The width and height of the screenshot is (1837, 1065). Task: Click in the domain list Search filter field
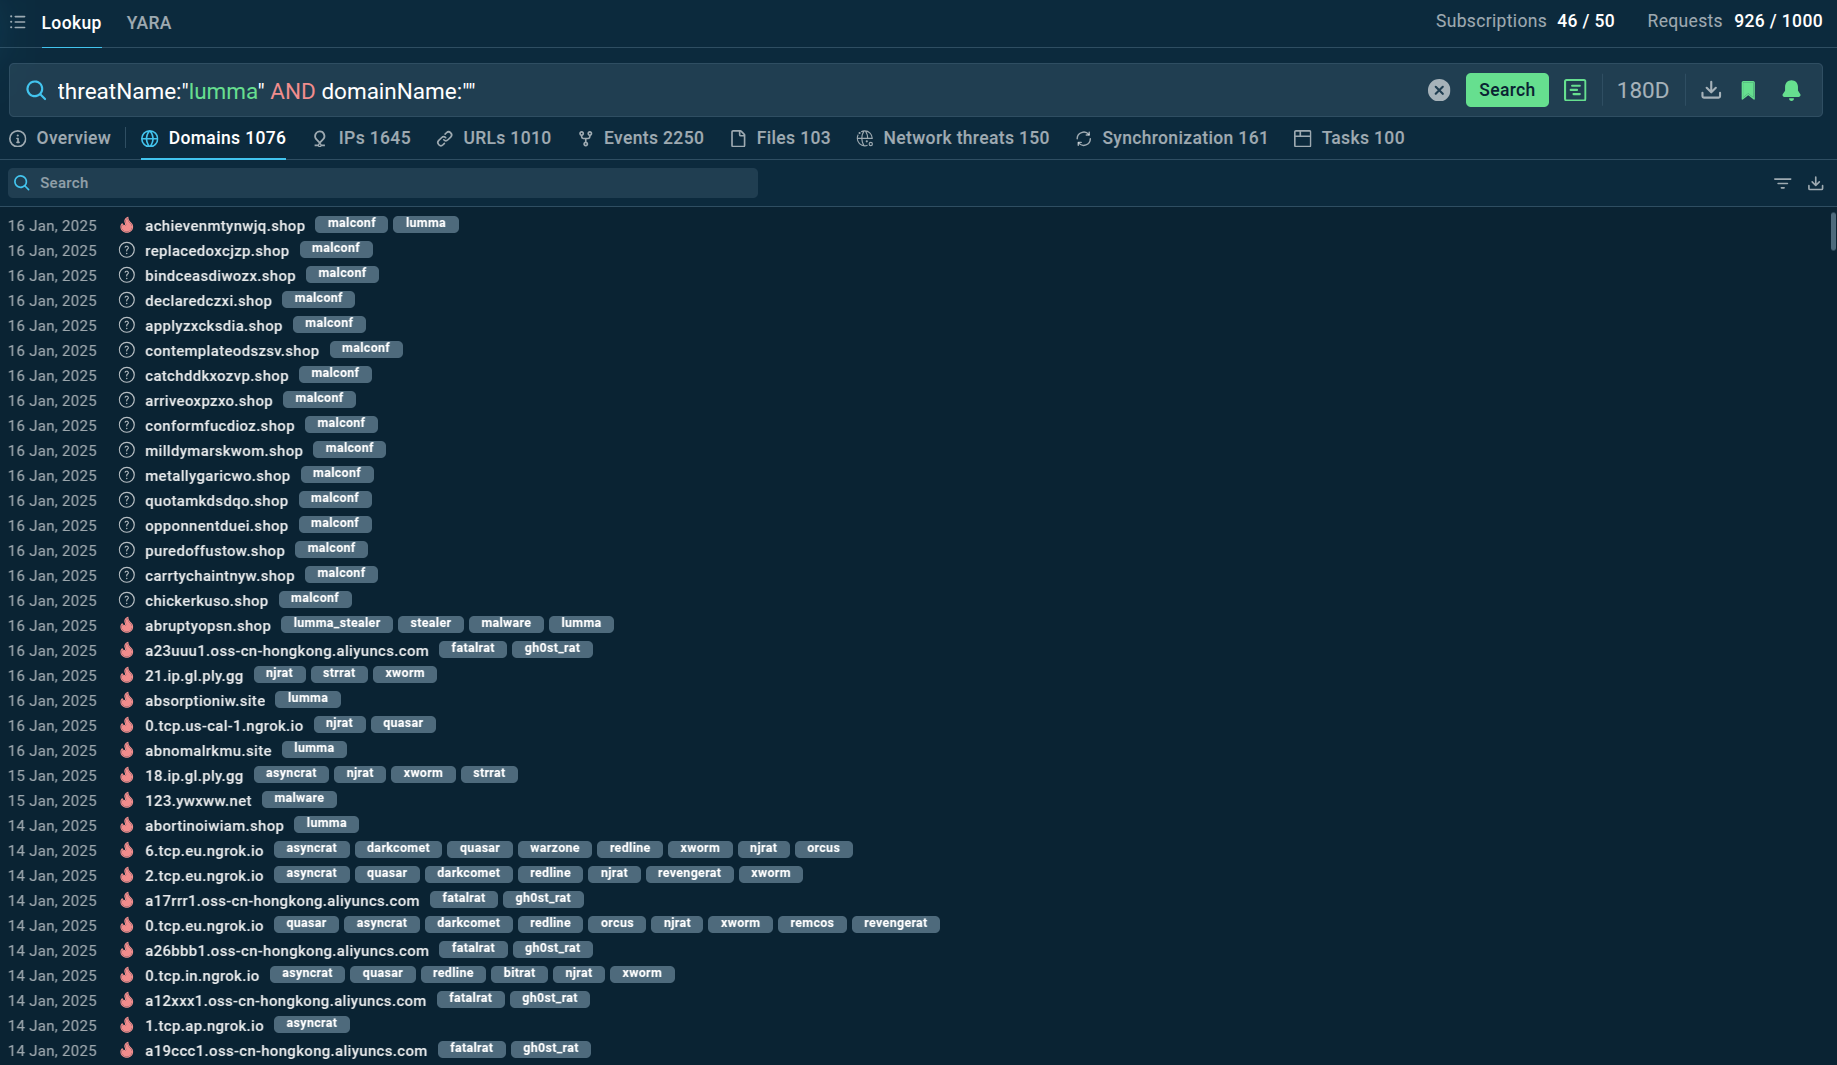click(x=390, y=183)
